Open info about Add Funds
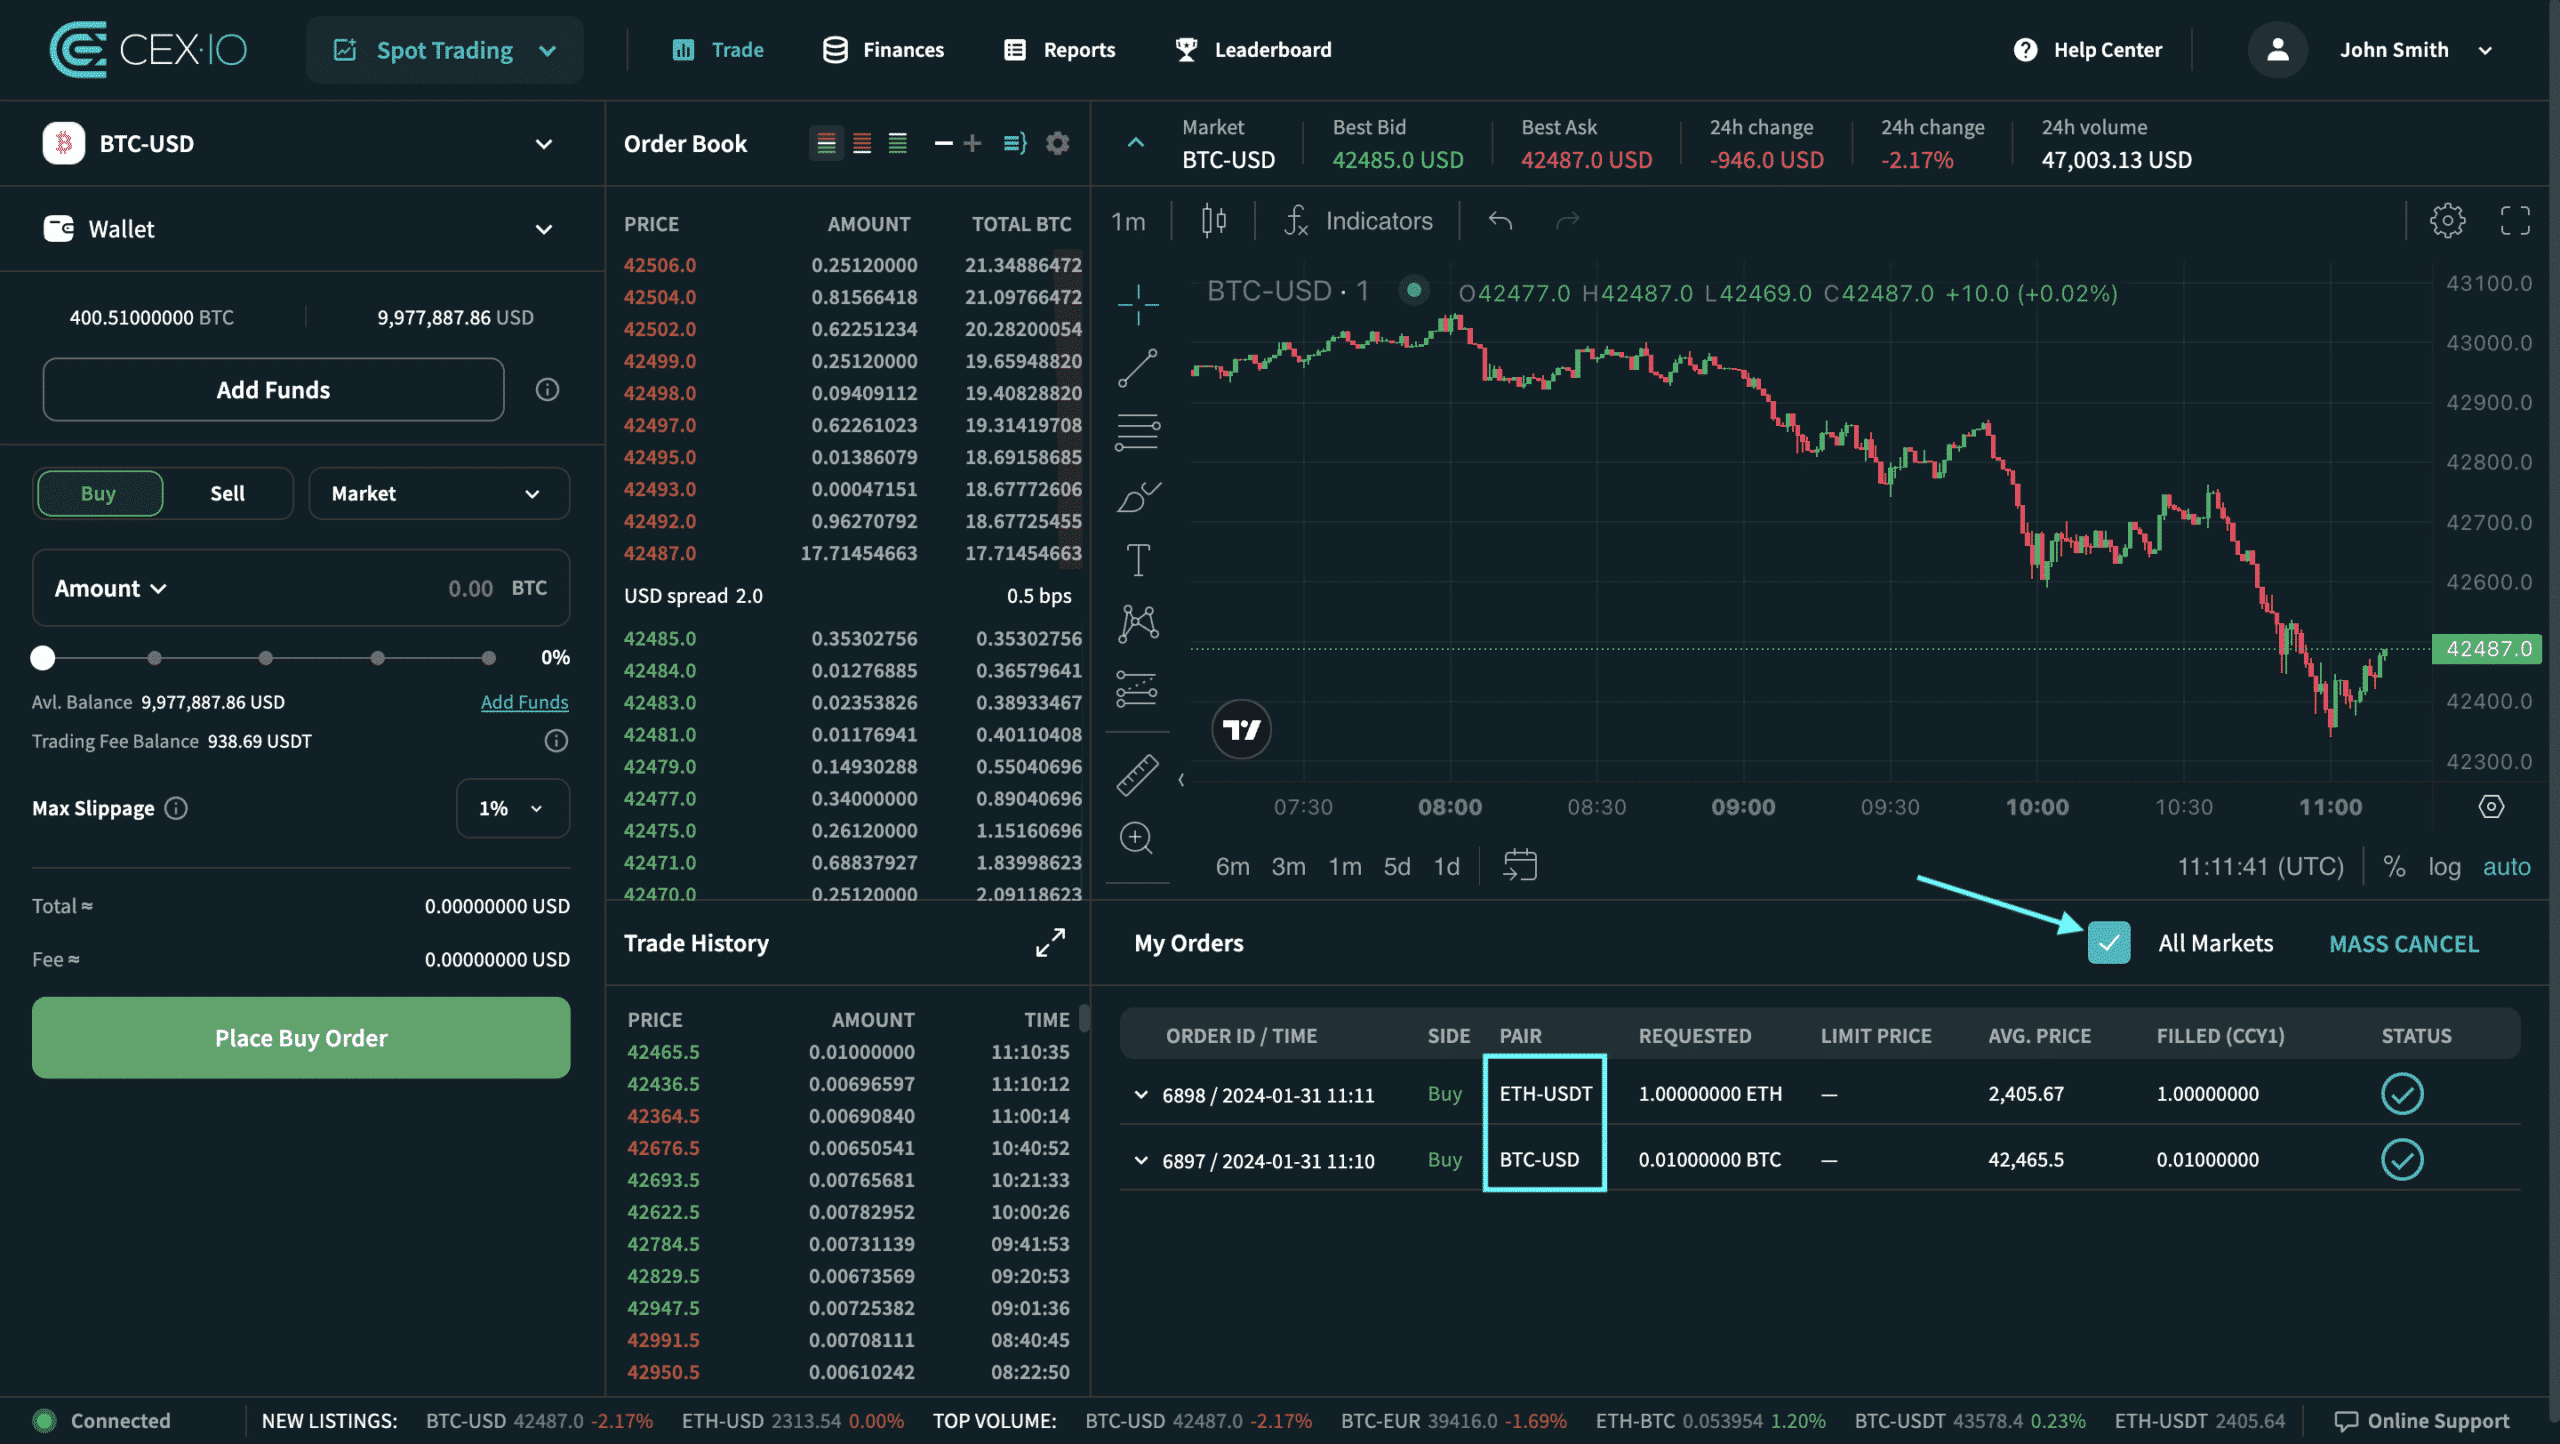This screenshot has width=2560, height=1444. point(547,390)
